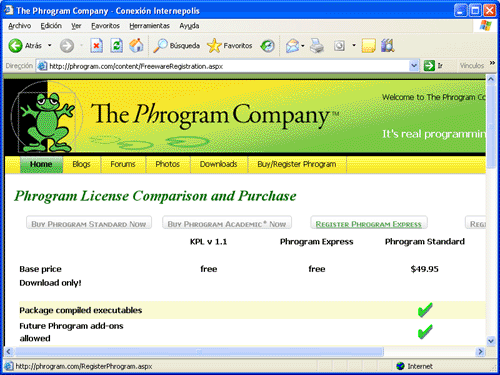Viewport: 500px width, 375px height.
Task: Click the Phrogram Express column header
Action: tap(317, 242)
